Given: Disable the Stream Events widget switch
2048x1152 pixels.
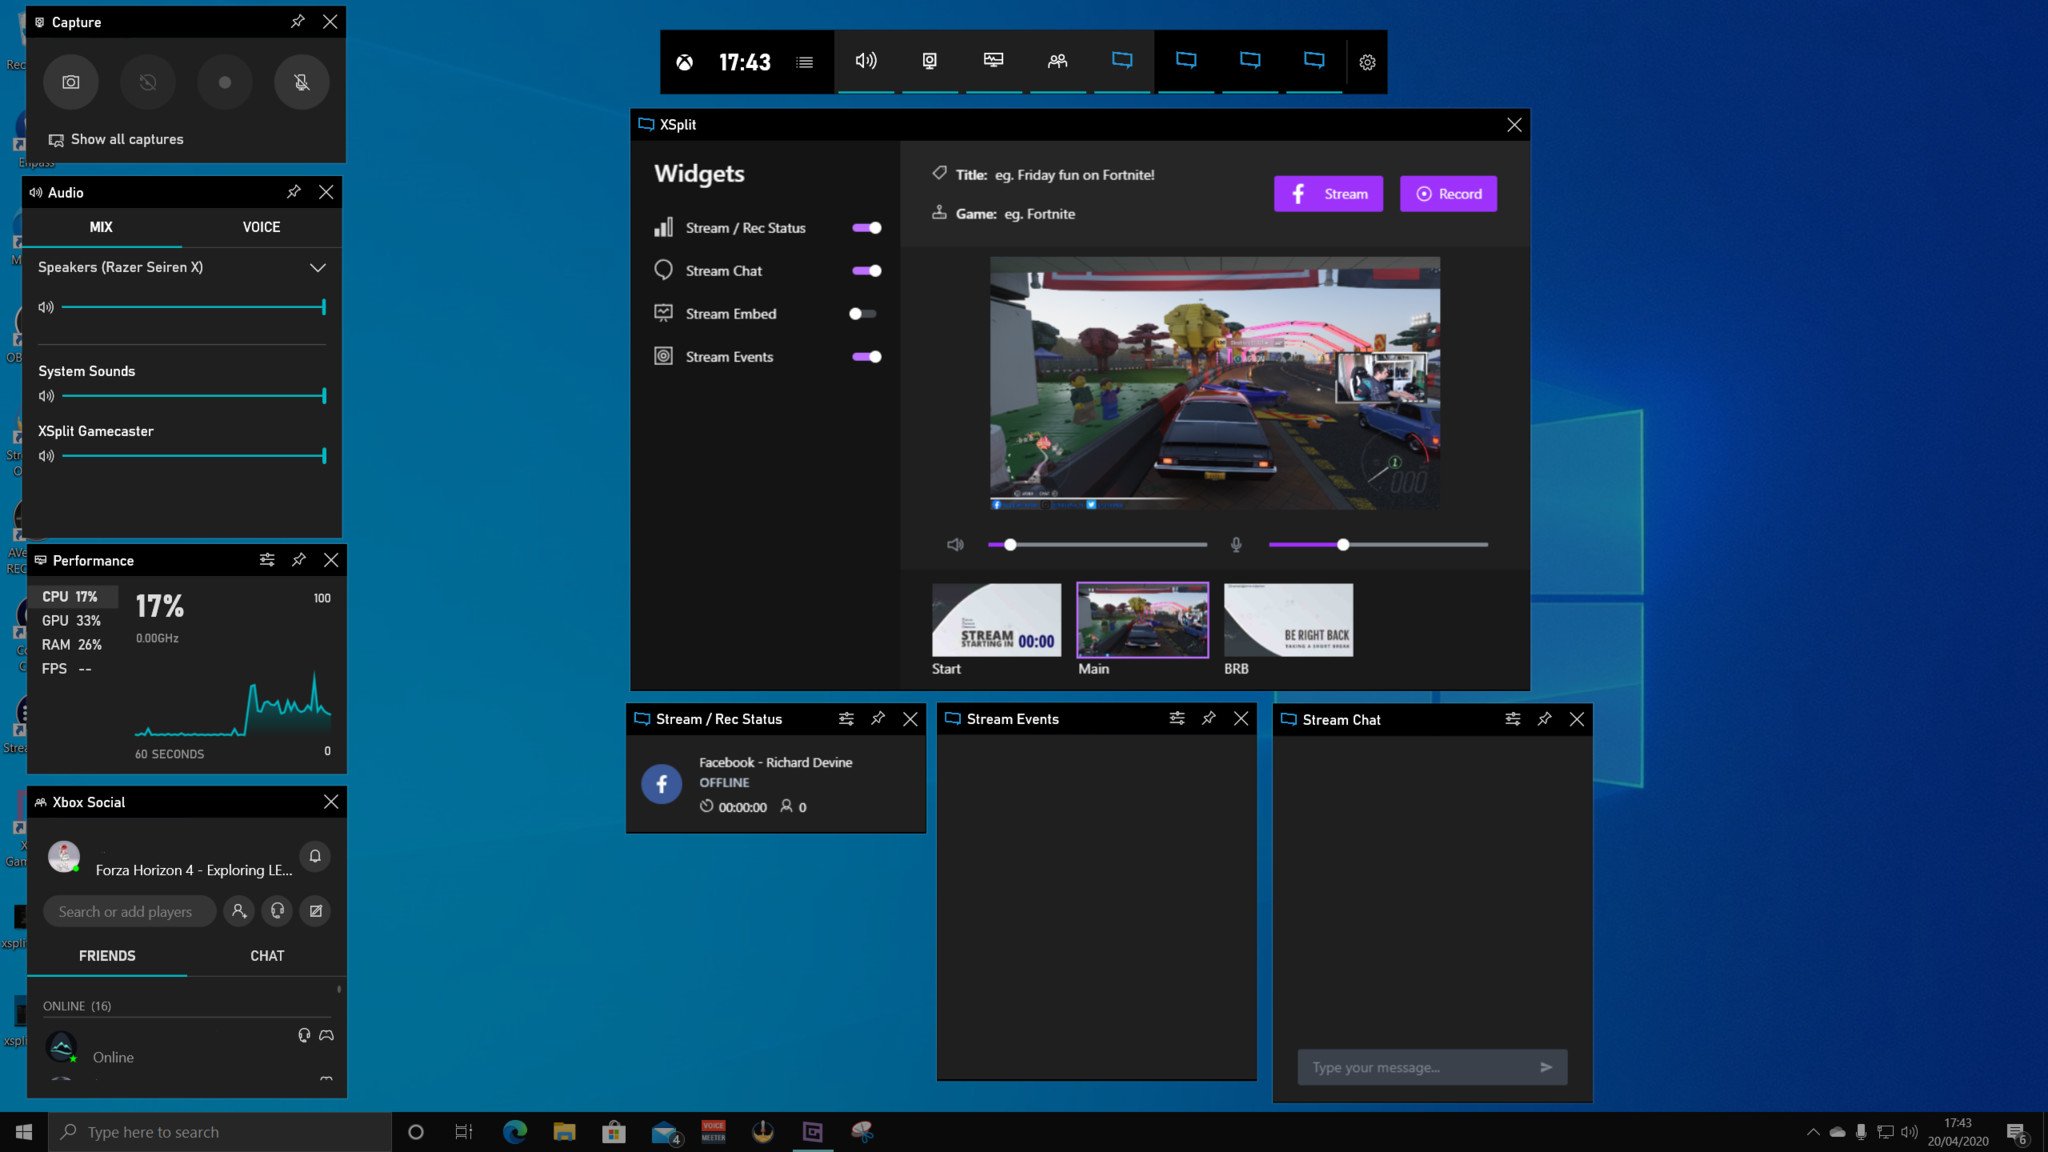Looking at the screenshot, I should point(866,357).
